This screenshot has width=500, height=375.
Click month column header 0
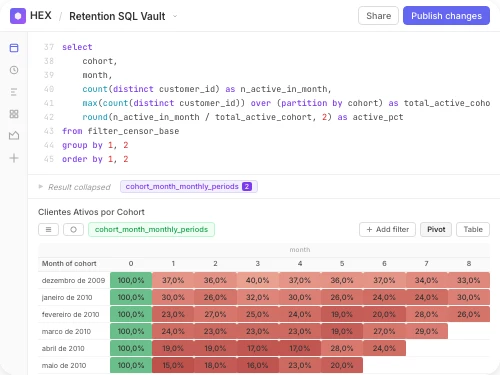tap(131, 263)
